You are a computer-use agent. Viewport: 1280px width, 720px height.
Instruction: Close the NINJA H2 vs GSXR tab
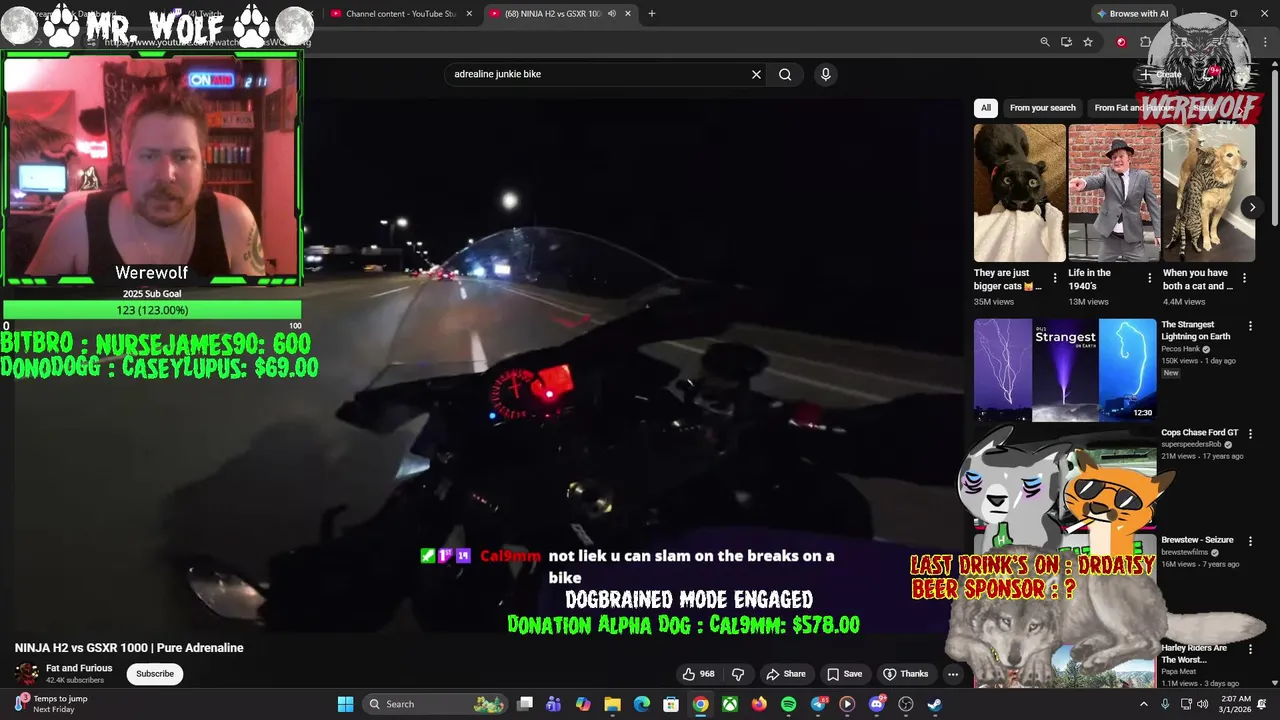628,14
